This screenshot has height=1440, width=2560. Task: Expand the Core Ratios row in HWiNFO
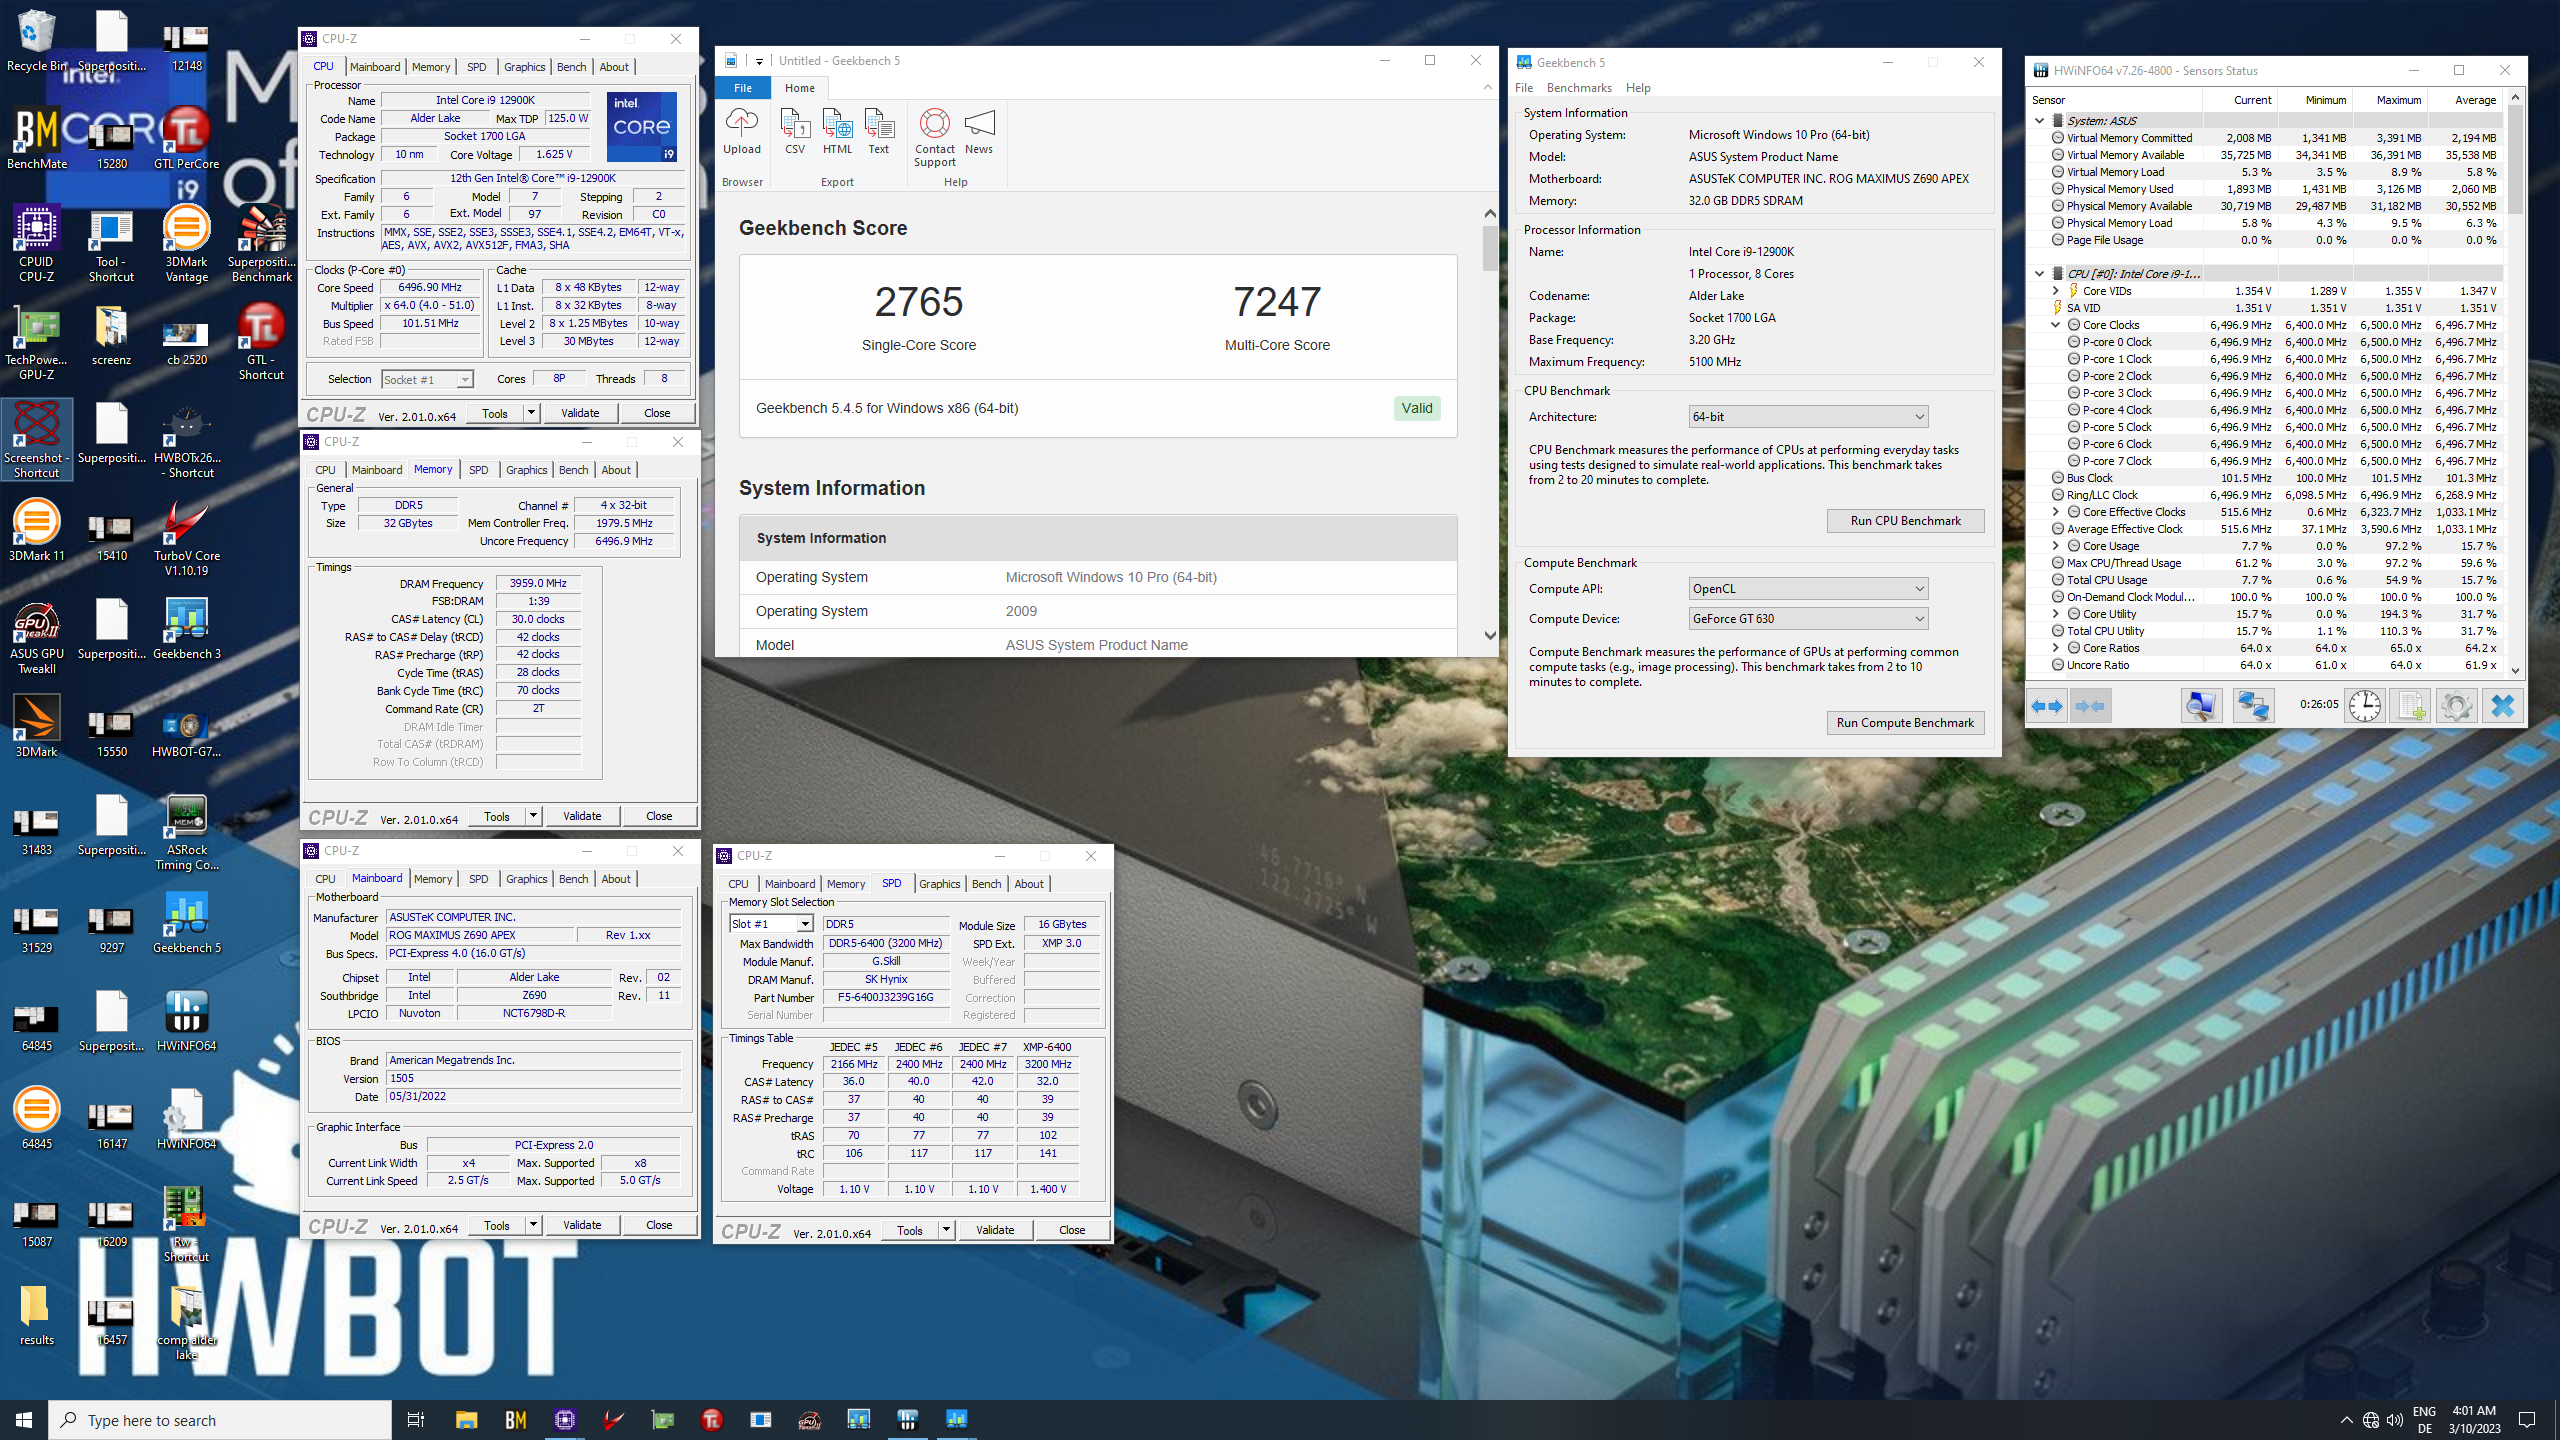[2056, 648]
